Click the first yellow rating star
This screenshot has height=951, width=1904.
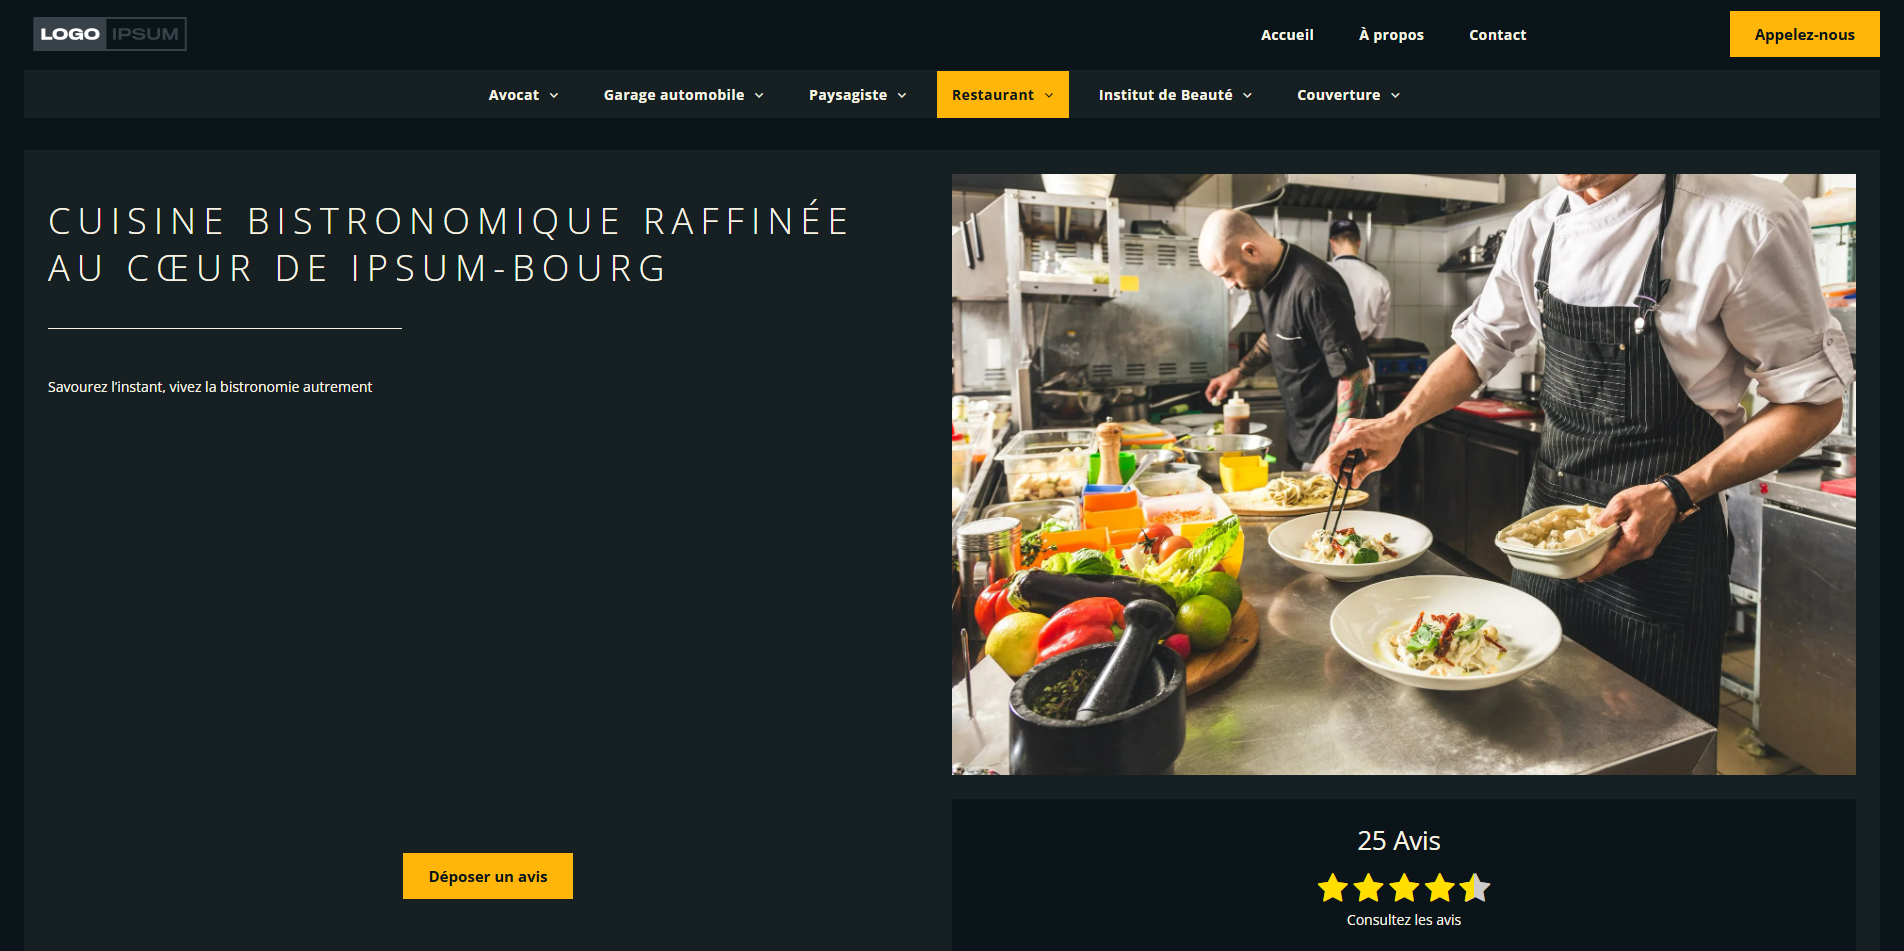point(1333,888)
